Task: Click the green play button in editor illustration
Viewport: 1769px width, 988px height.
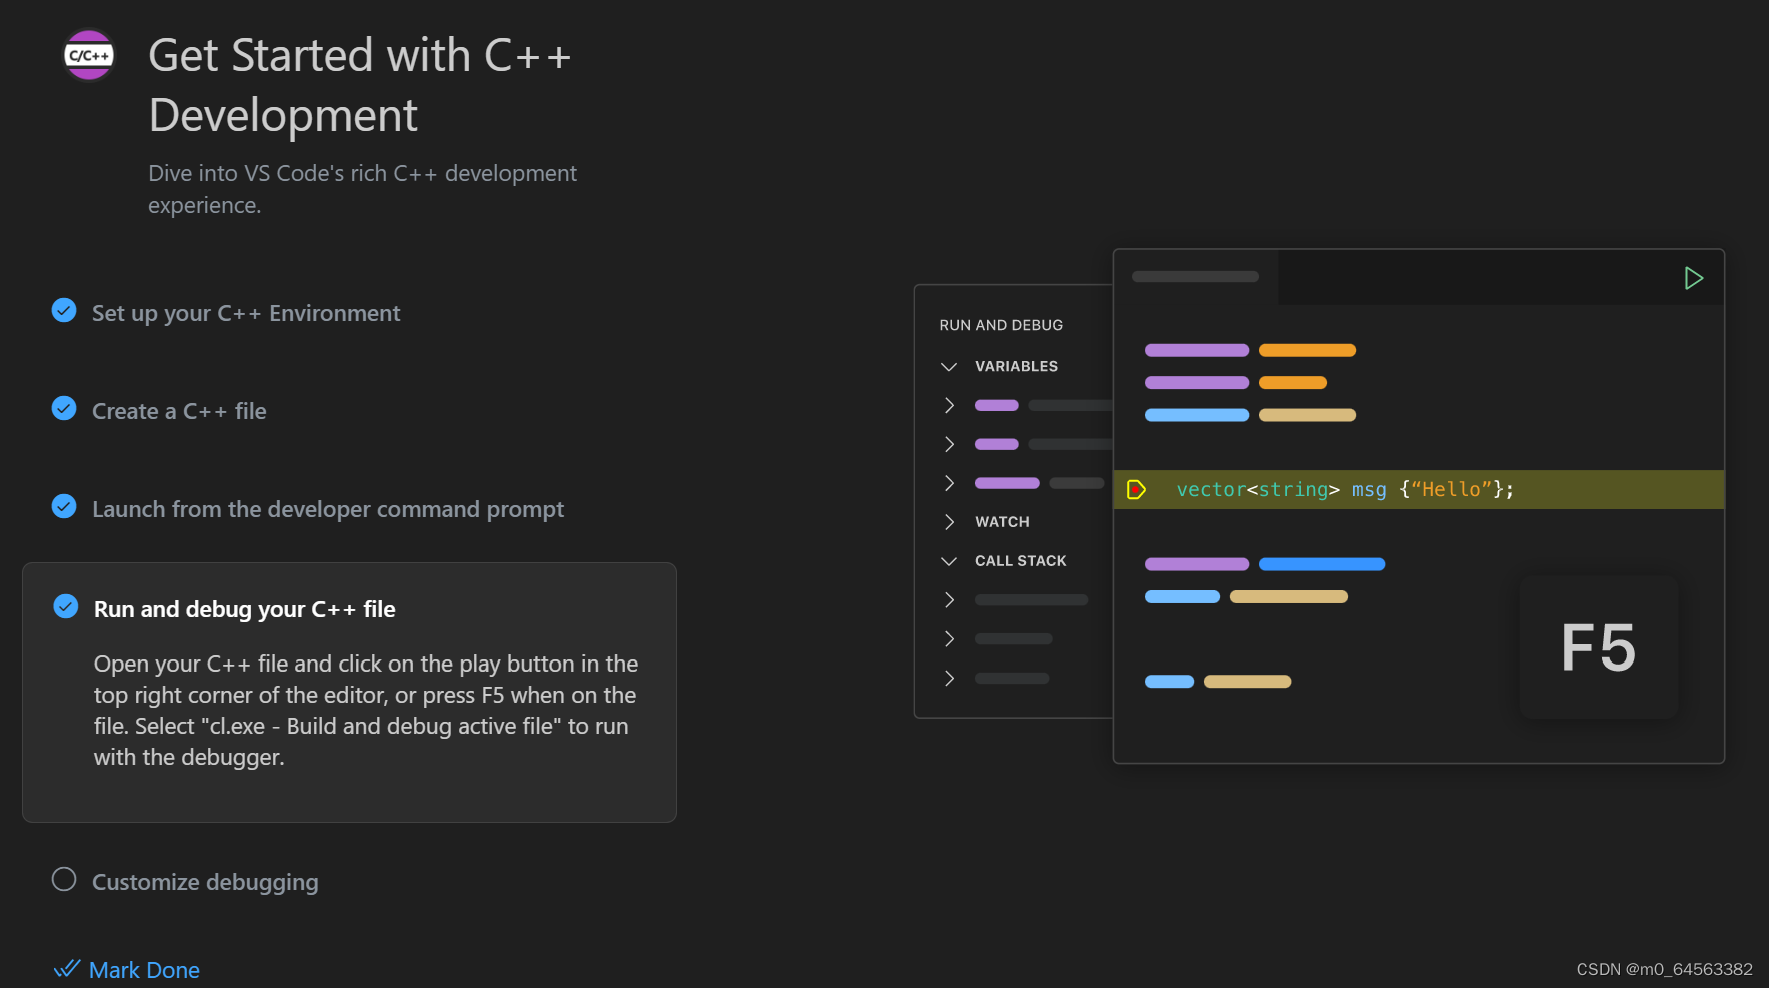Action: tap(1693, 278)
